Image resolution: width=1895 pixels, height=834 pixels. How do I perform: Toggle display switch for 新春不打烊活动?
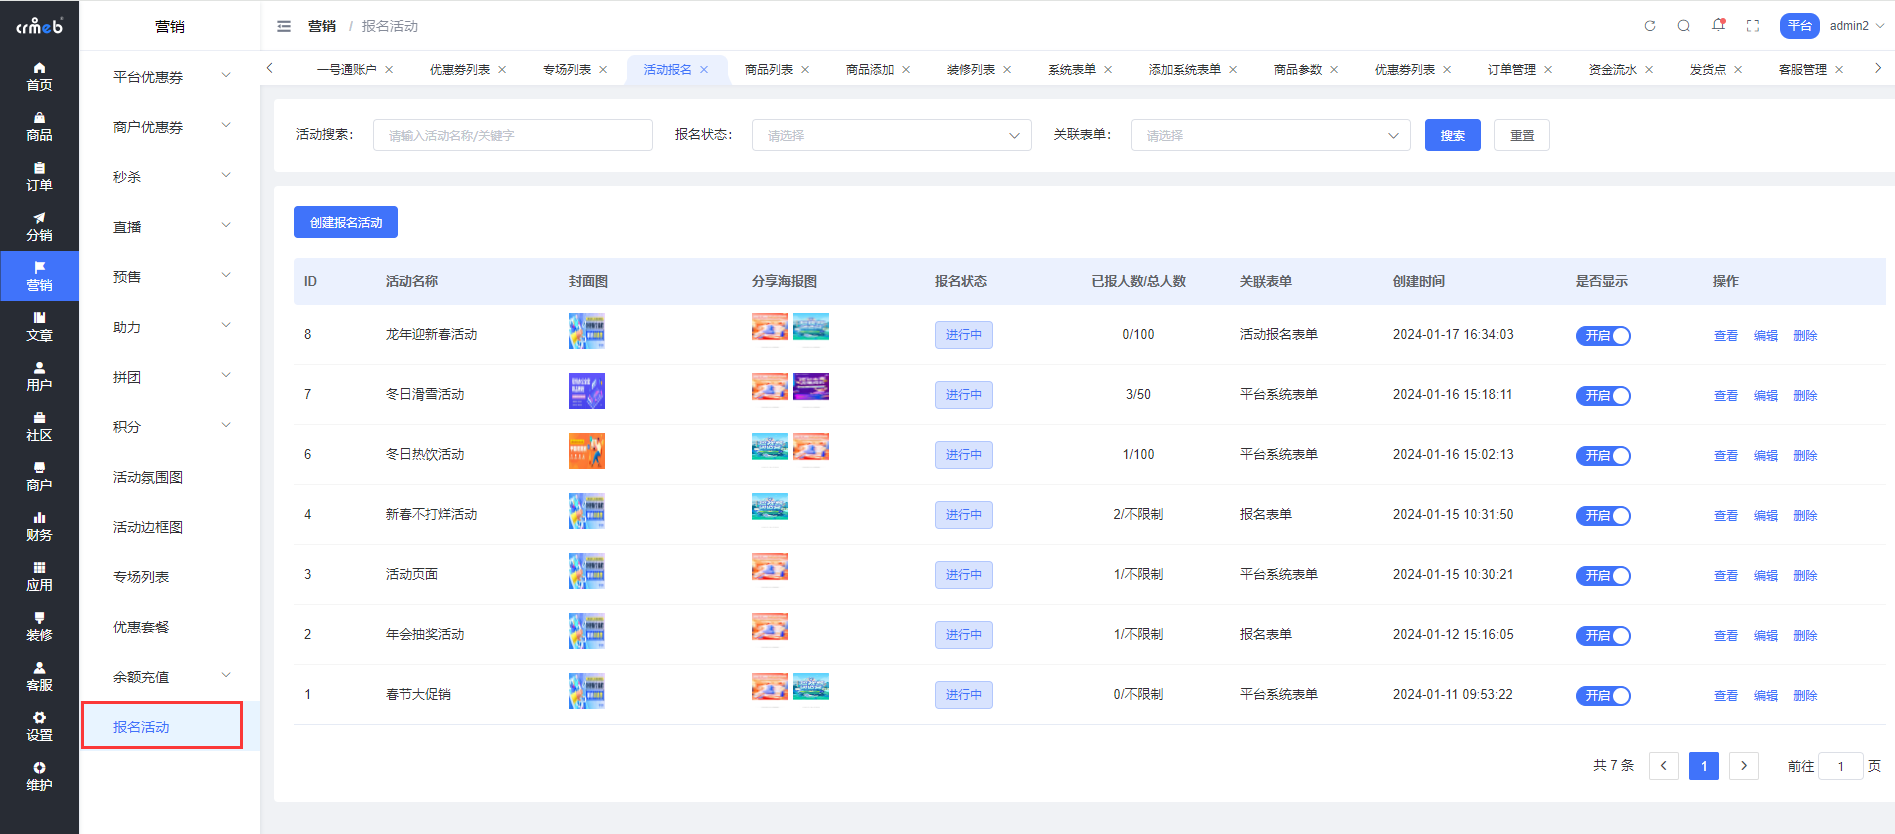1603,516
